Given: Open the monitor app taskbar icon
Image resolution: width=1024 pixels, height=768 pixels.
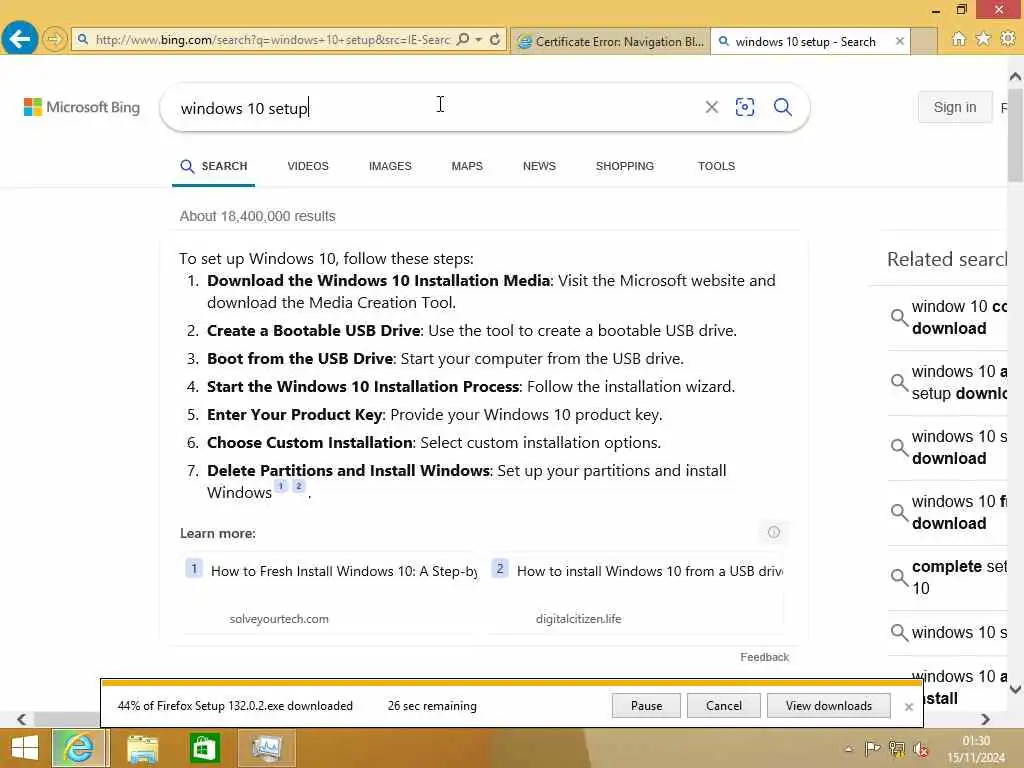Looking at the screenshot, I should click(266, 748).
